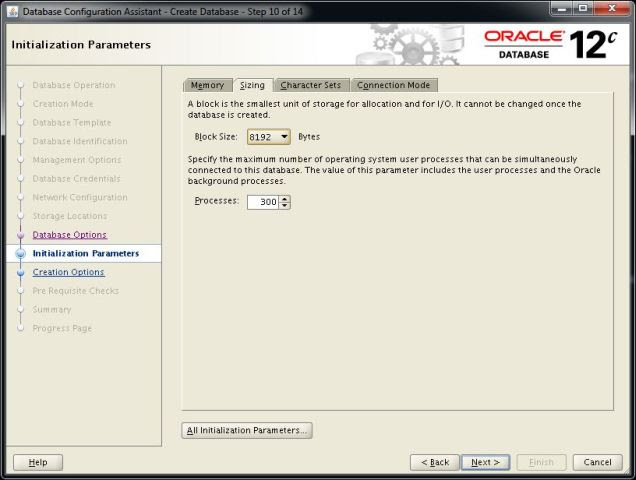Click the Storage Locations step
636x480 pixels.
[x=70, y=216]
